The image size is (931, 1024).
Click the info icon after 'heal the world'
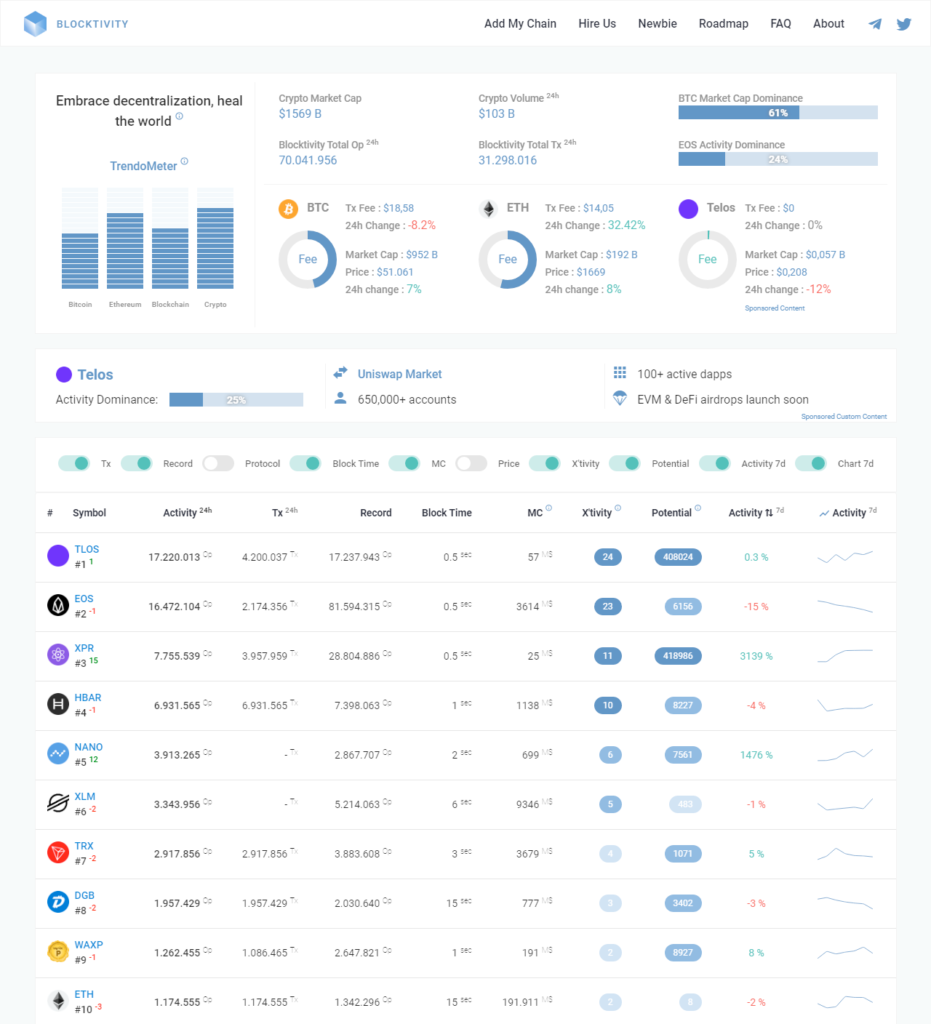tap(180, 116)
